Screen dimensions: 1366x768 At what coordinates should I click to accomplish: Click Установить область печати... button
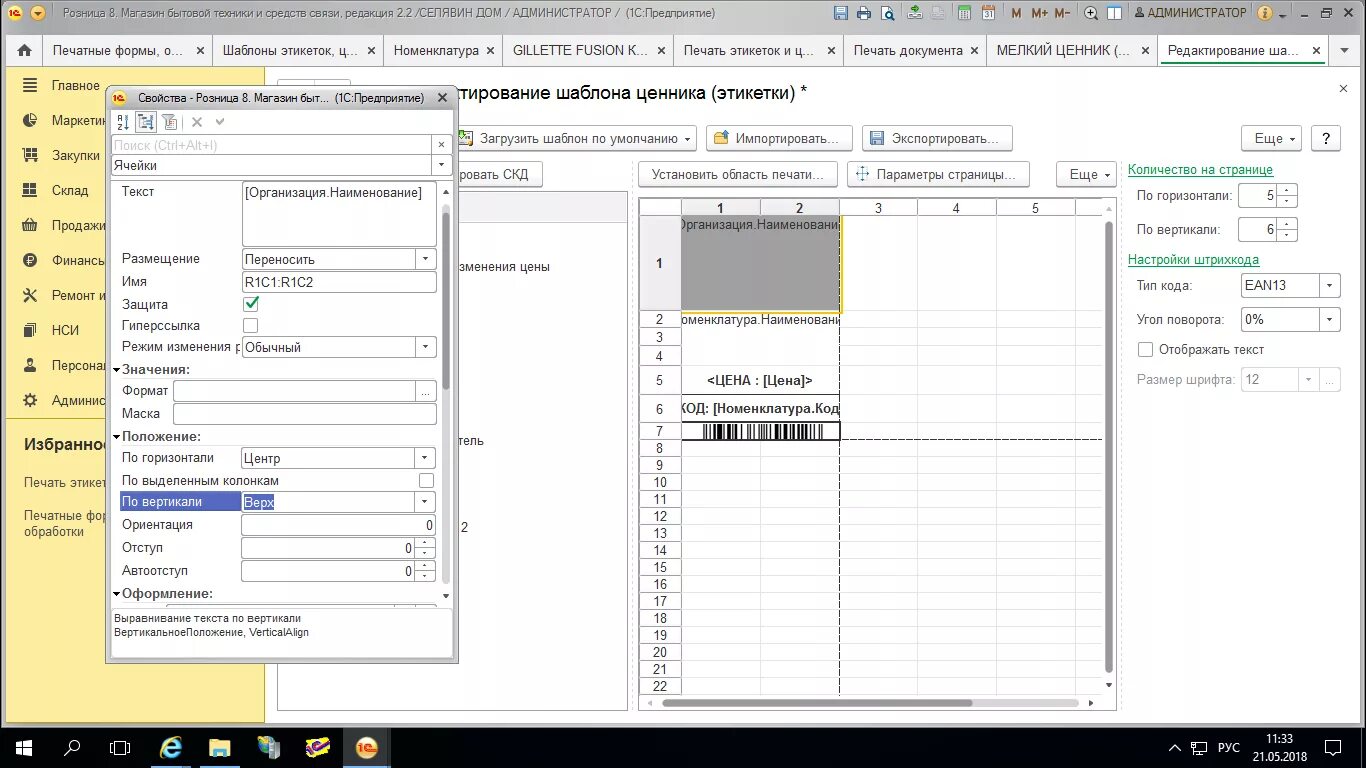tap(738, 174)
